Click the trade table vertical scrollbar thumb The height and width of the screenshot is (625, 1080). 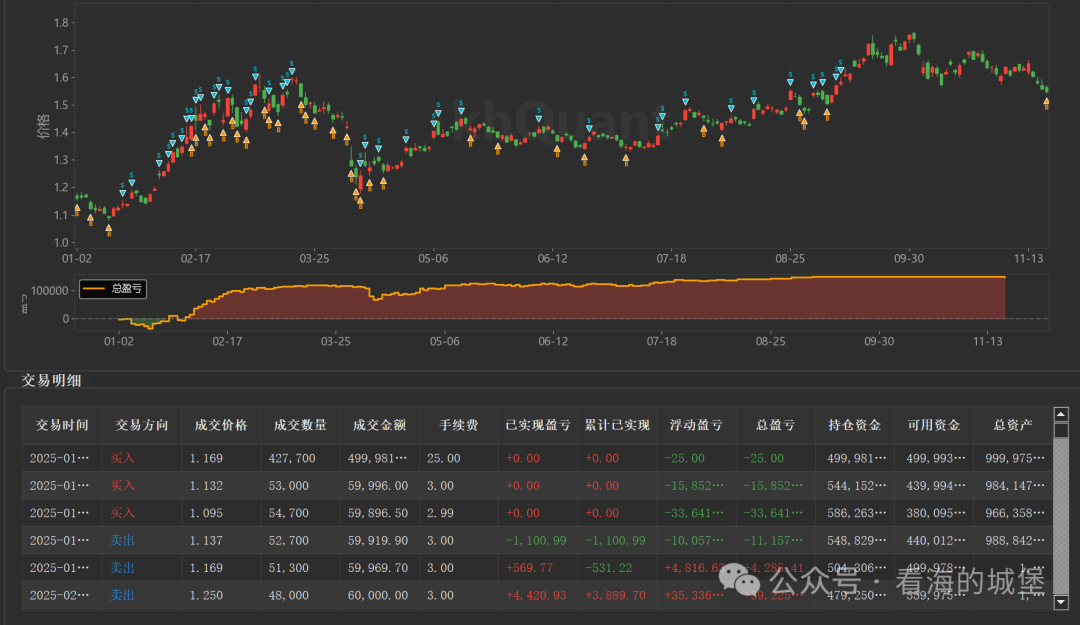[x=1061, y=430]
